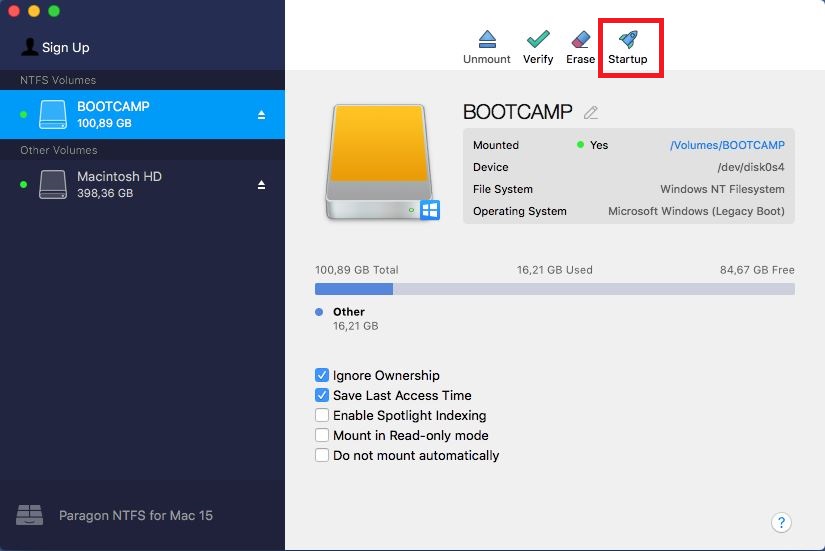Click the Other Volumes section header

click(x=142, y=150)
